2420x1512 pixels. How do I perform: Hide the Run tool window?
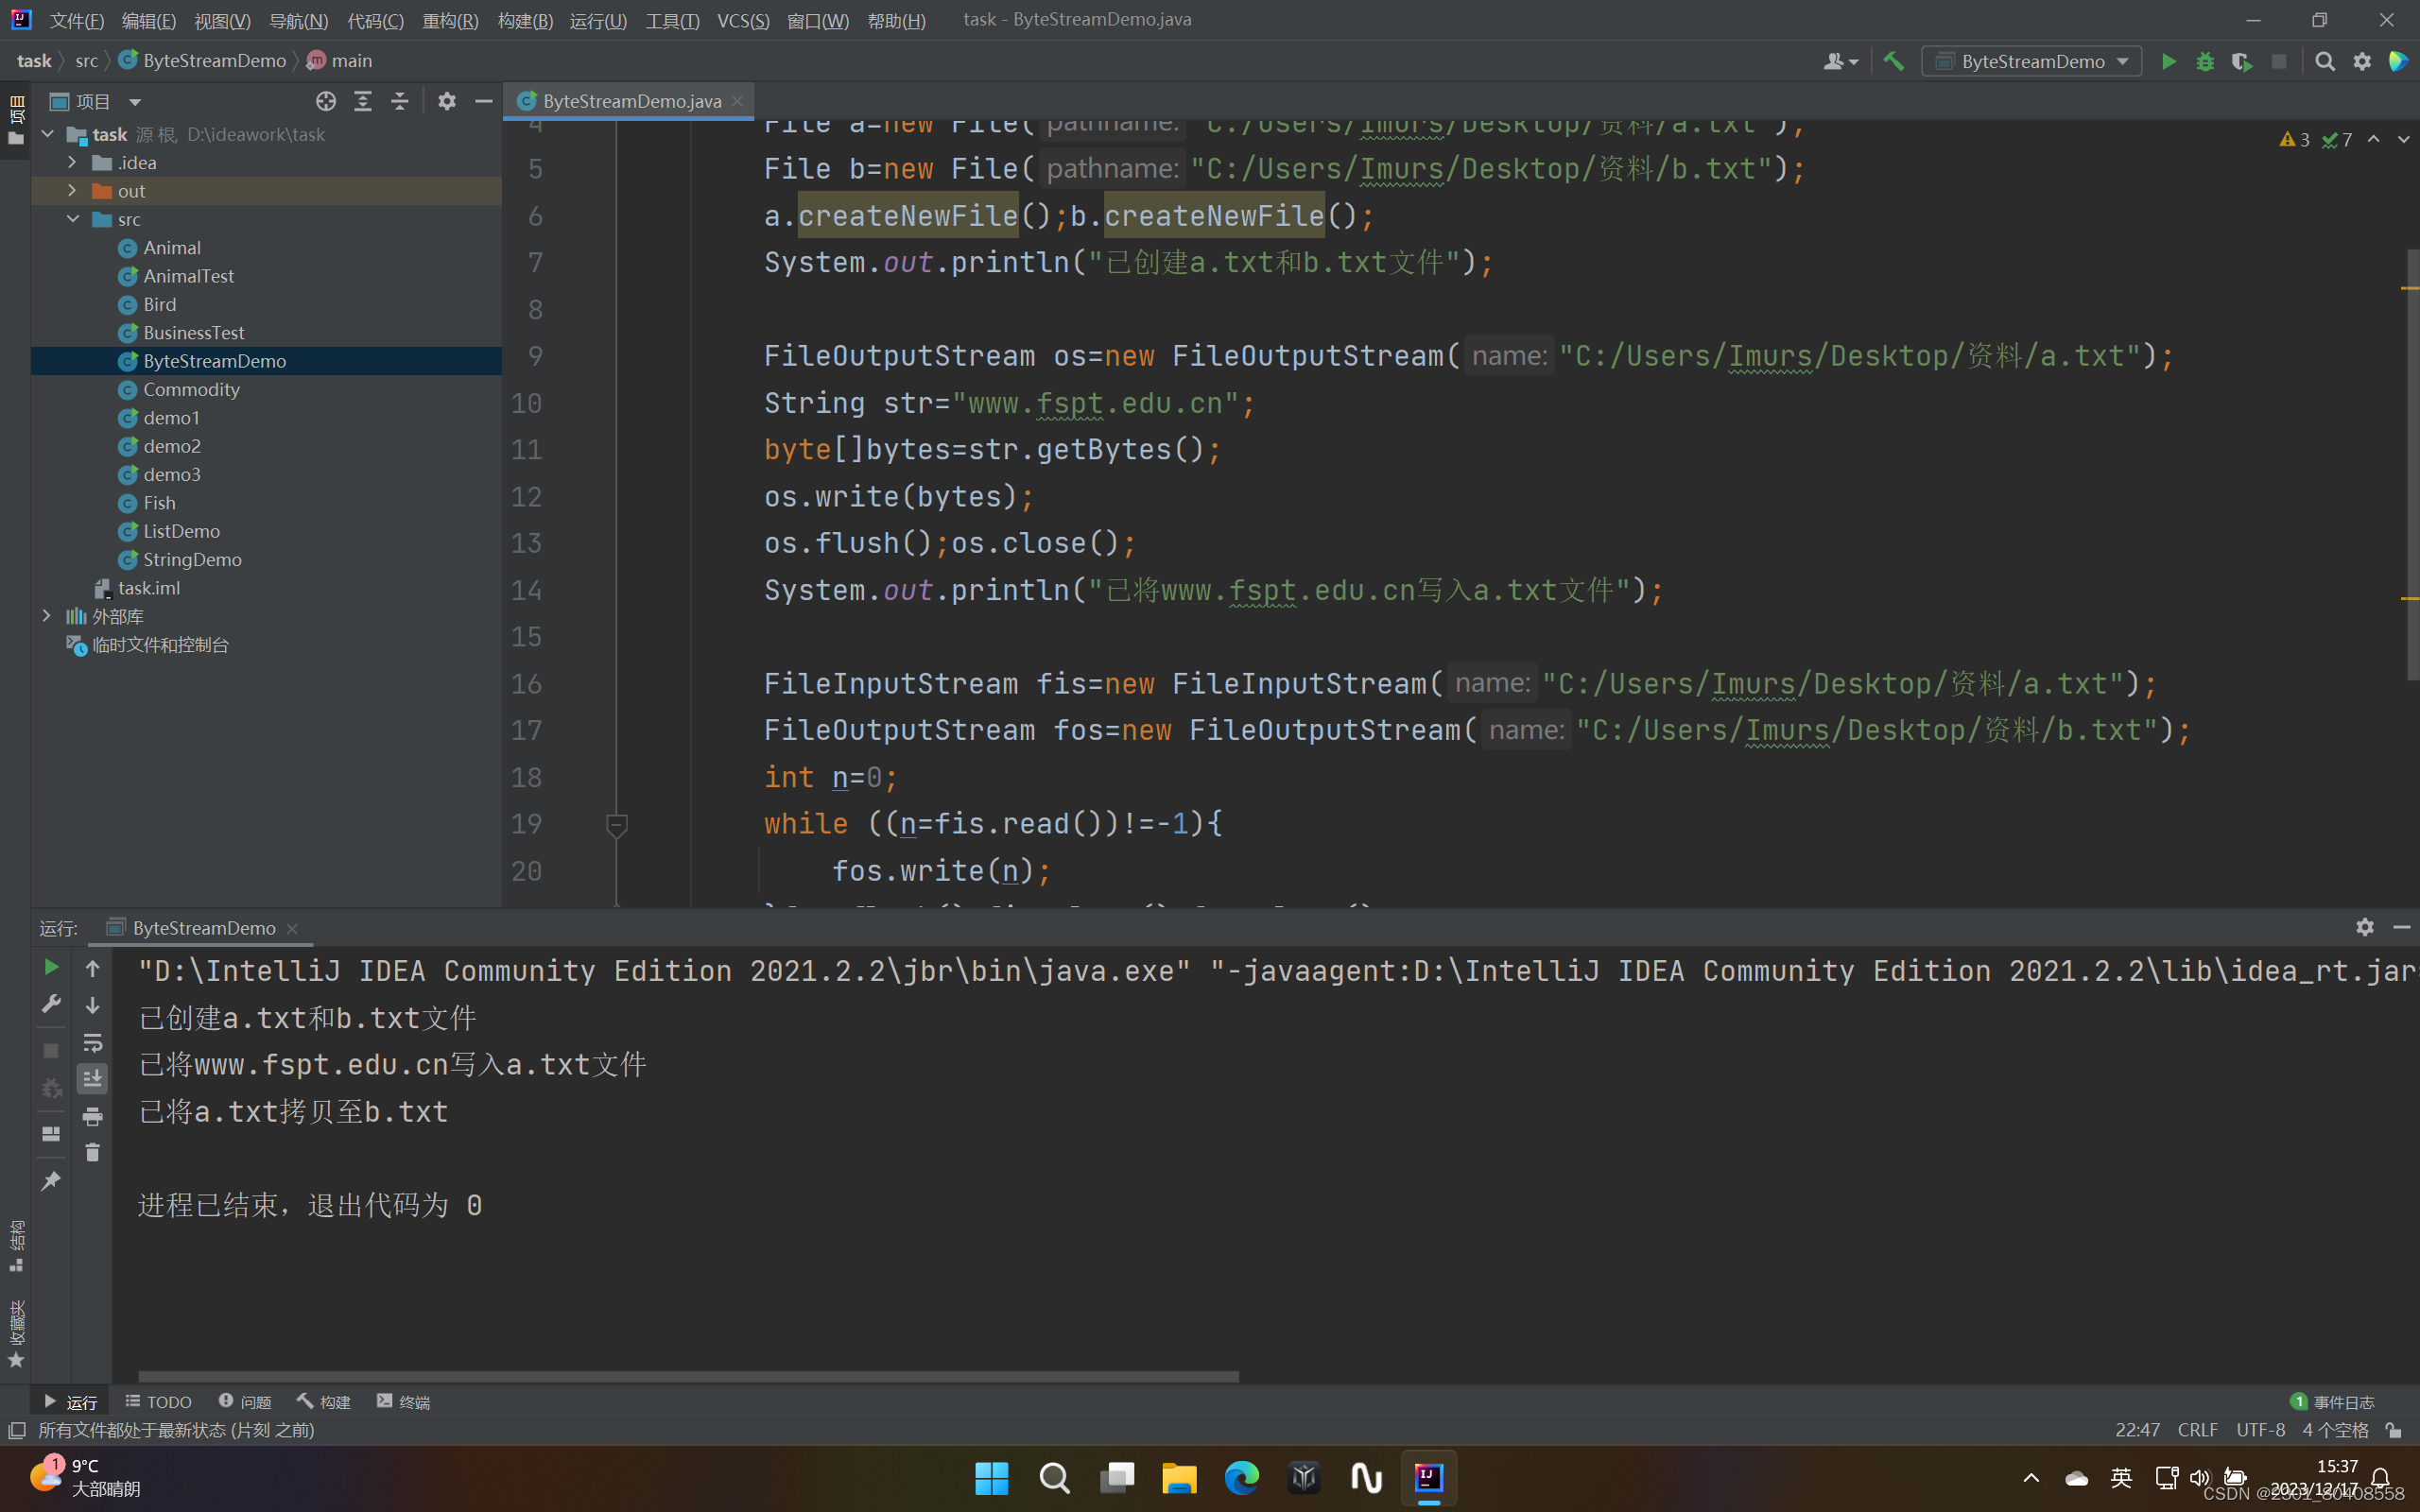point(2402,927)
